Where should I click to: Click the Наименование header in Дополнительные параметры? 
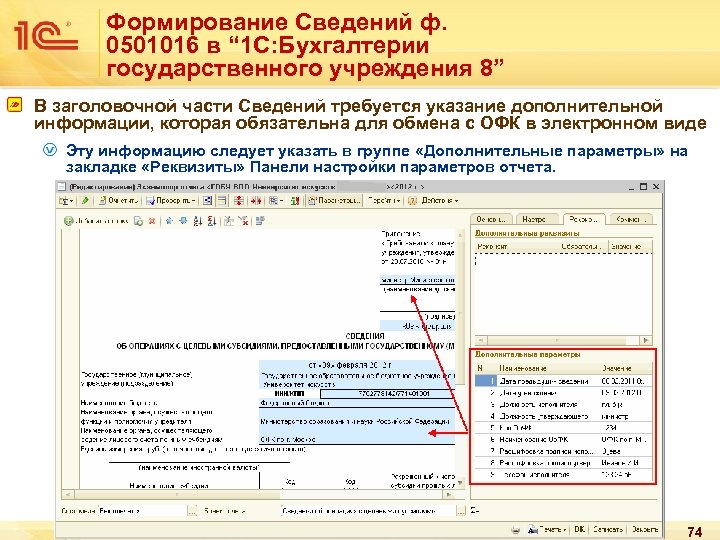point(548,368)
